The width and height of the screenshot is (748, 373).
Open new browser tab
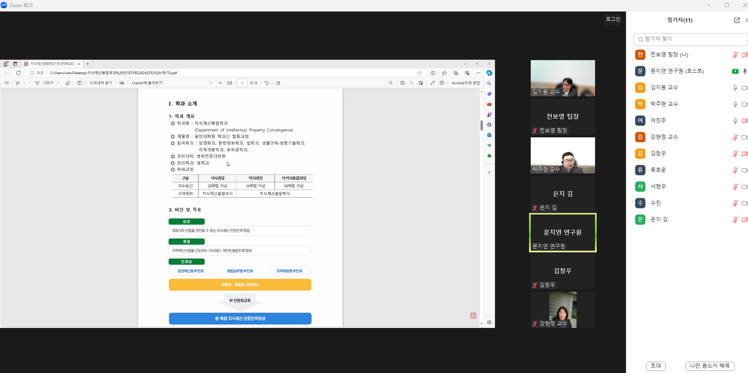87,63
